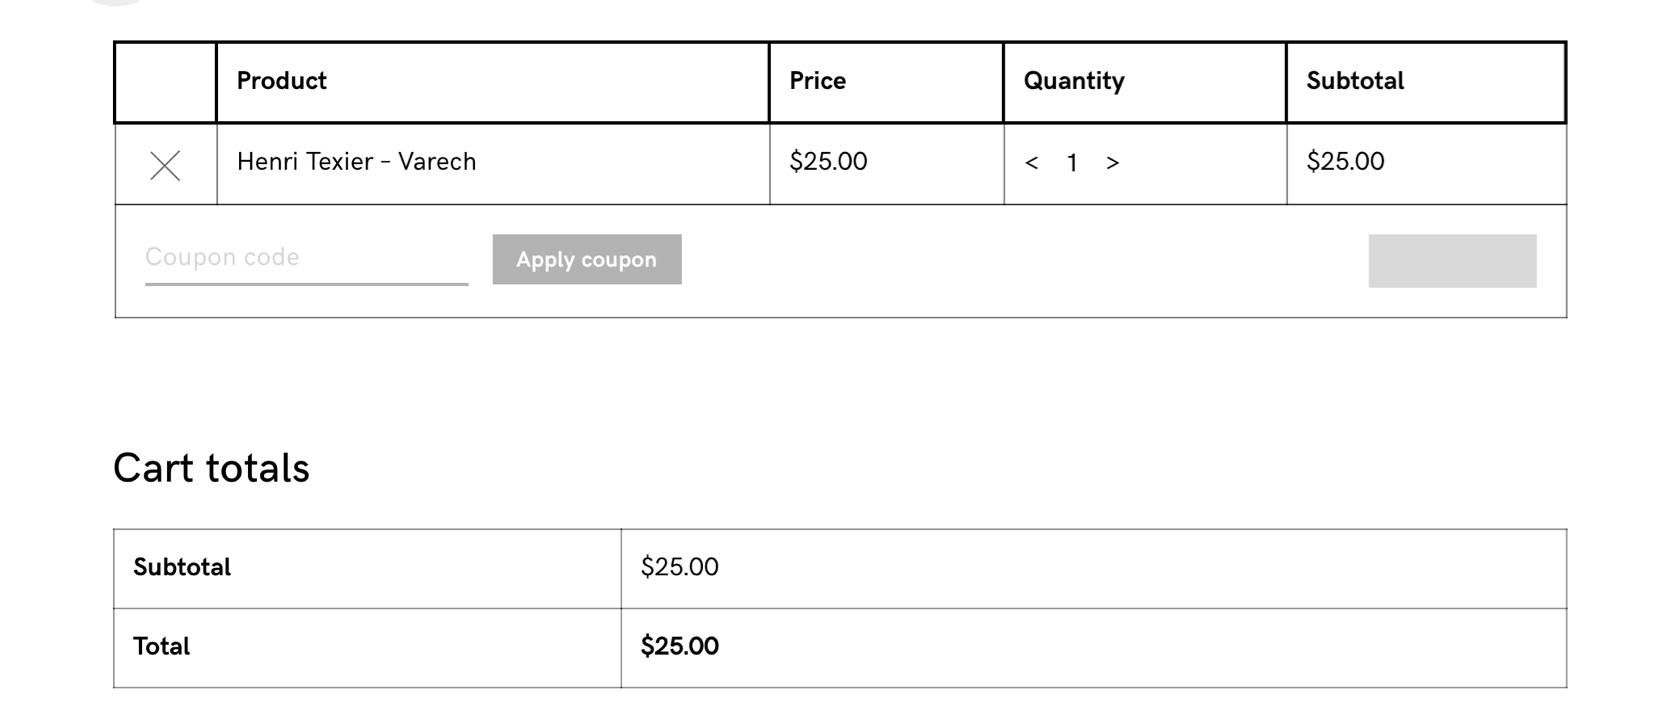Click the empty header cell above remove icon
Image resolution: width=1672 pixels, height=716 pixels.
pos(165,82)
